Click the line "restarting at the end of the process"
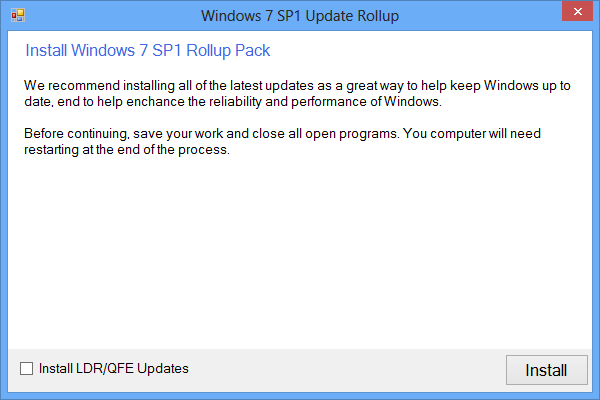The height and width of the screenshot is (400, 600). tap(125, 151)
